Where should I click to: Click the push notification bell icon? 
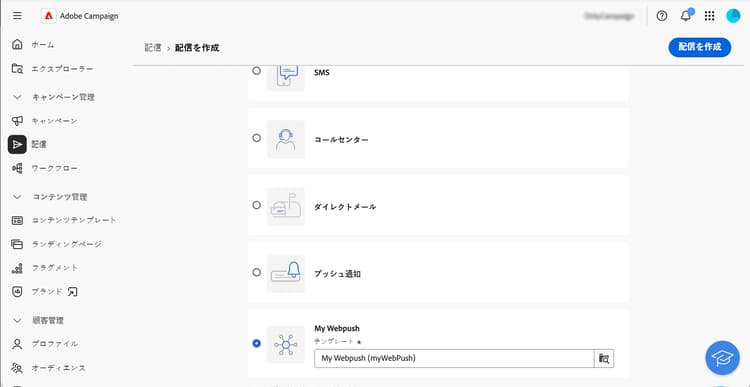[286, 273]
